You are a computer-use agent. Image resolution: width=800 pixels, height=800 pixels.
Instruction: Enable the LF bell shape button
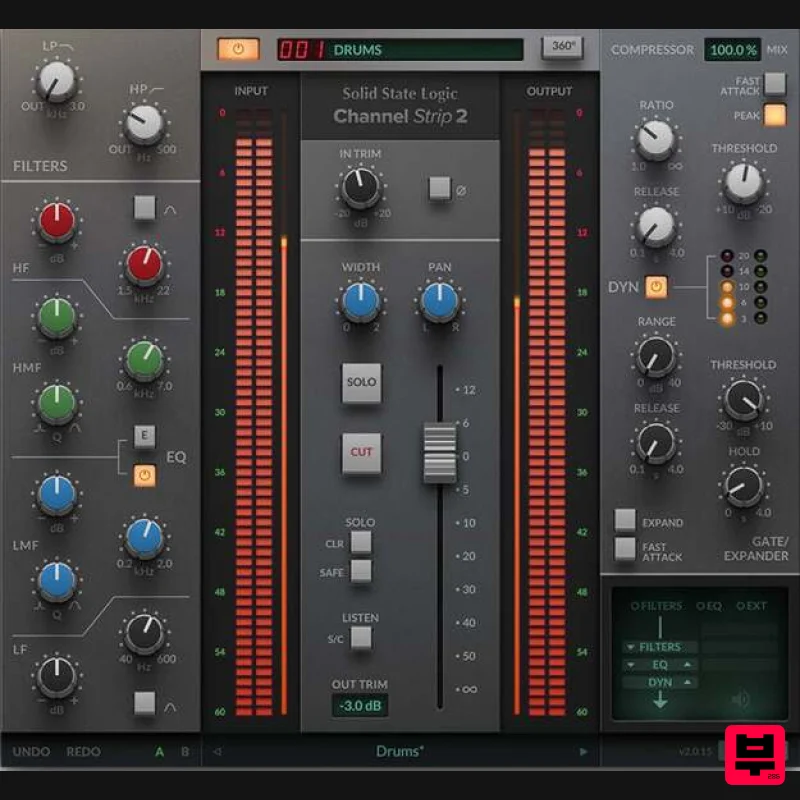(x=144, y=704)
